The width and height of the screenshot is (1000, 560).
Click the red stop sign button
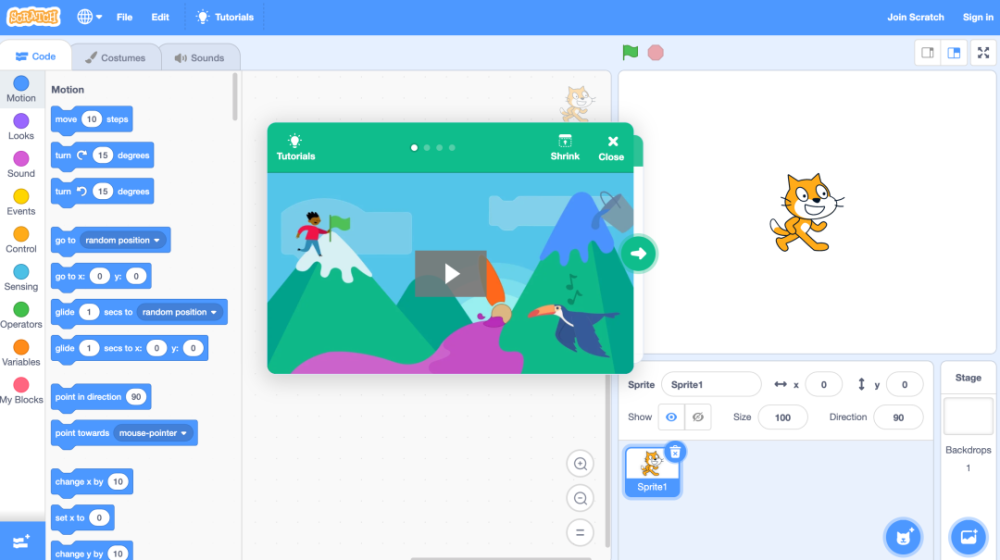[x=656, y=52]
